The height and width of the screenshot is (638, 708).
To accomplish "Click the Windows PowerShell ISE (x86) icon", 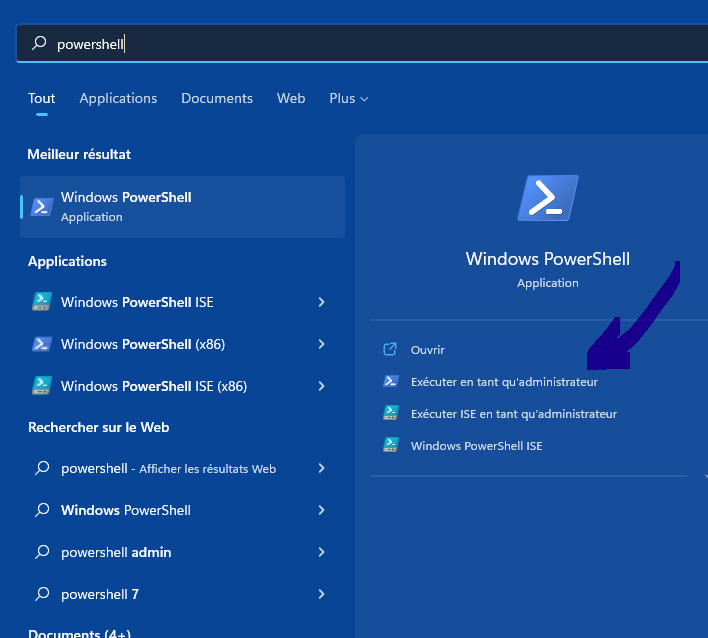I will click(42, 386).
